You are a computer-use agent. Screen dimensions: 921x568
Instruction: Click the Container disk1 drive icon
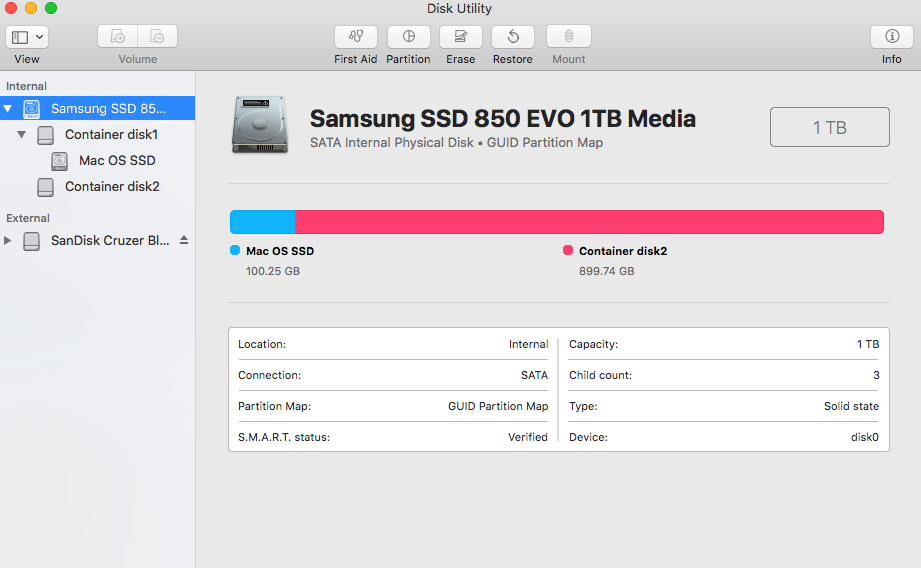(45, 135)
